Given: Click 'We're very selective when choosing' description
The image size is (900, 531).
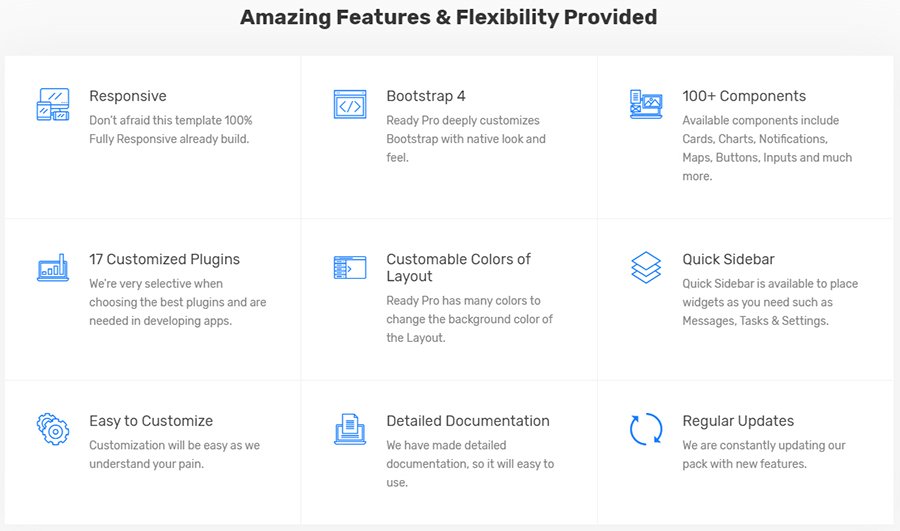Looking at the screenshot, I should tap(177, 302).
